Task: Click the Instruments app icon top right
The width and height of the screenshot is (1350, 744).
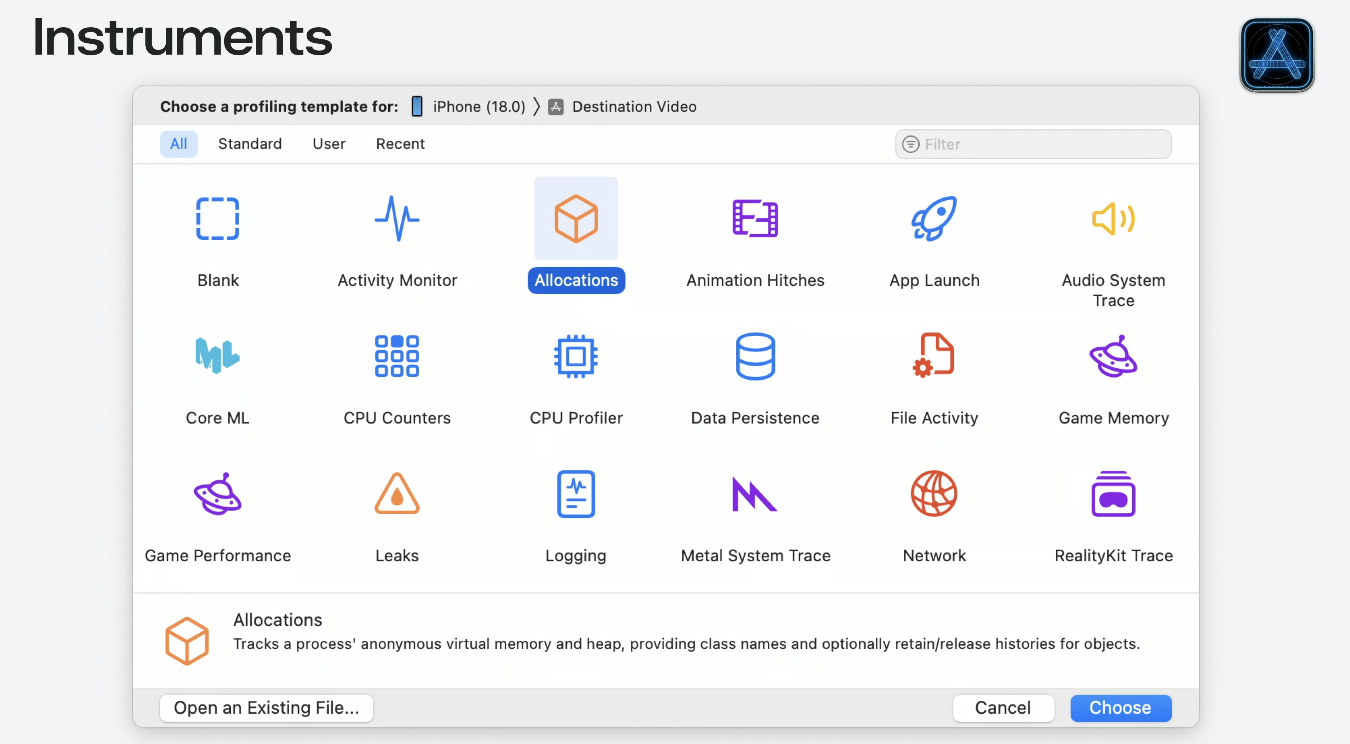Action: 1277,55
